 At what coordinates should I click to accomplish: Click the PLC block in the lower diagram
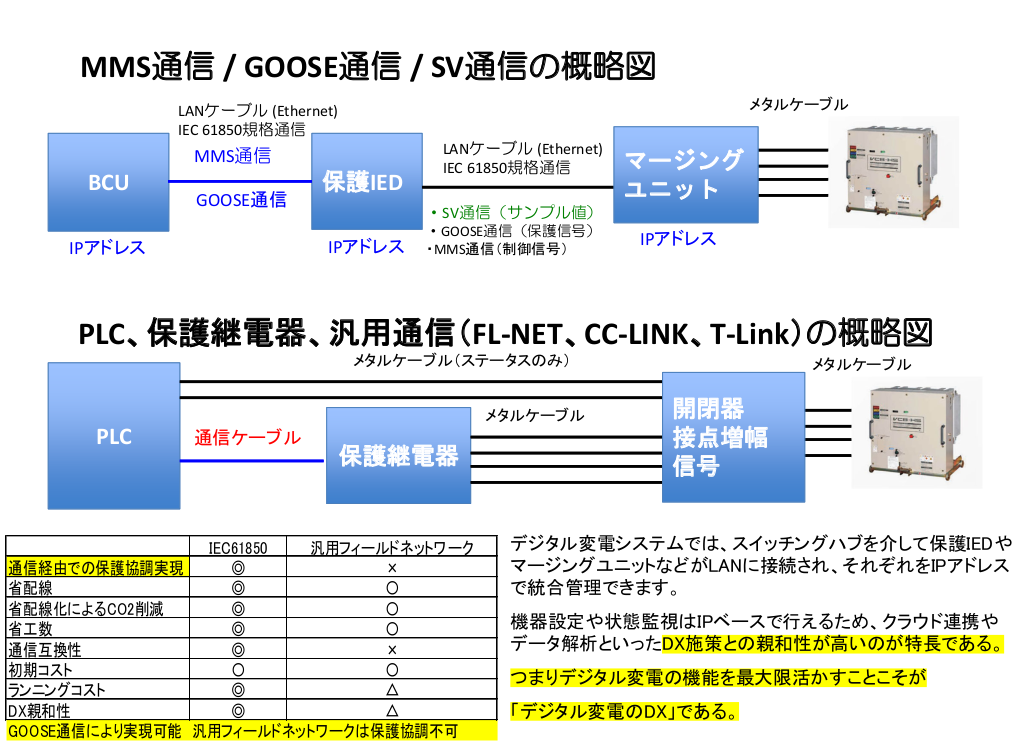tap(114, 436)
